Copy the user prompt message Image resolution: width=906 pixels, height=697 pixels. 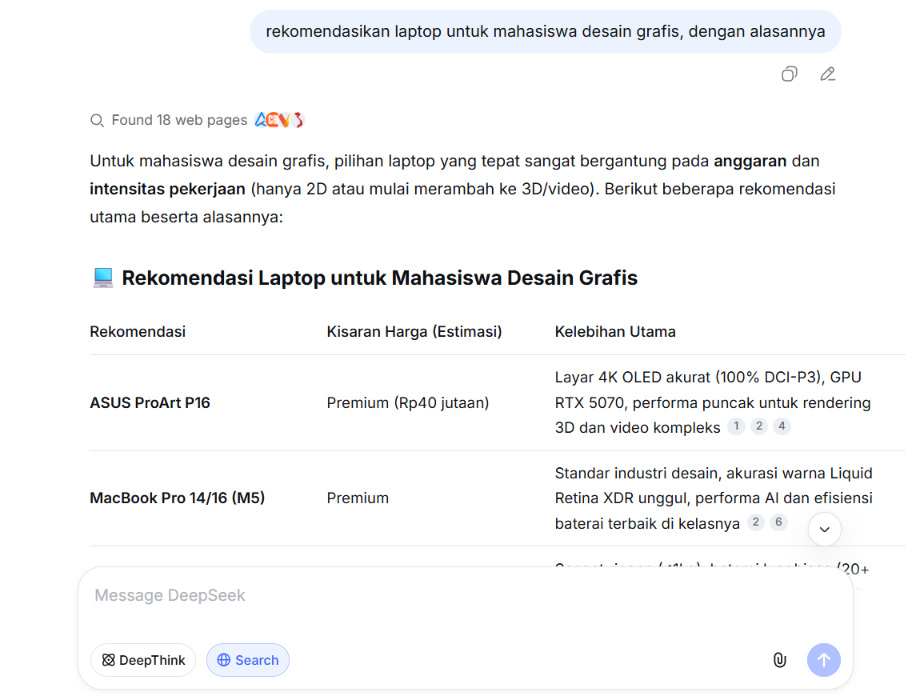pyautogui.click(x=789, y=74)
